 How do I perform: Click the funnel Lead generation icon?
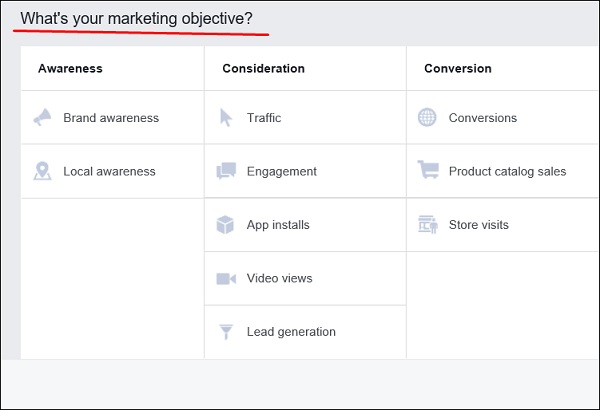[x=226, y=332]
